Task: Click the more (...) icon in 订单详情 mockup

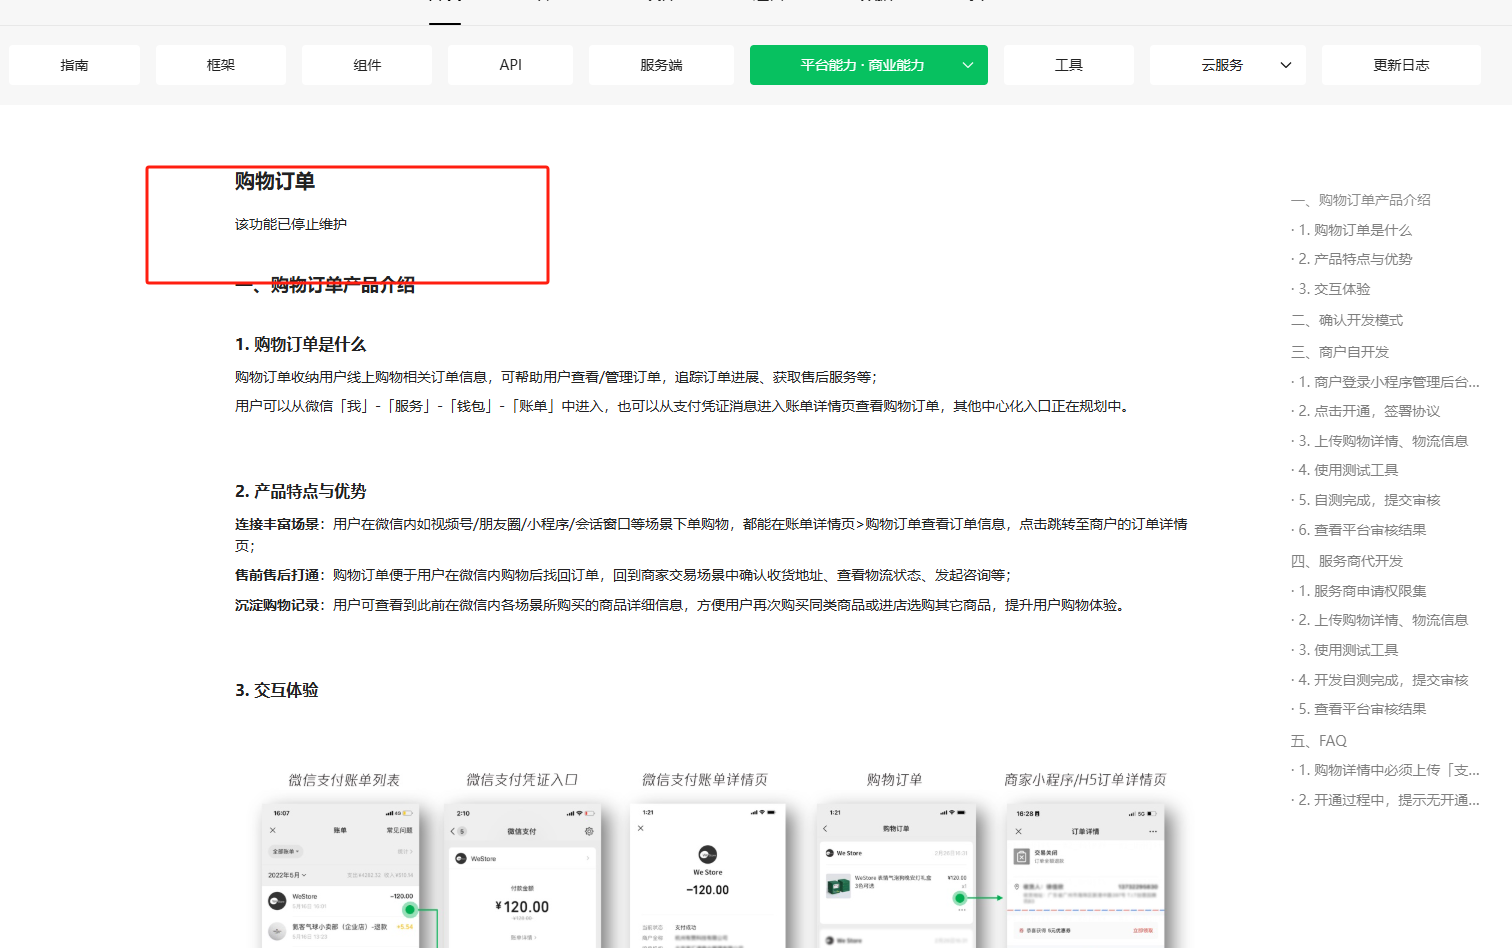Action: pos(1152,831)
